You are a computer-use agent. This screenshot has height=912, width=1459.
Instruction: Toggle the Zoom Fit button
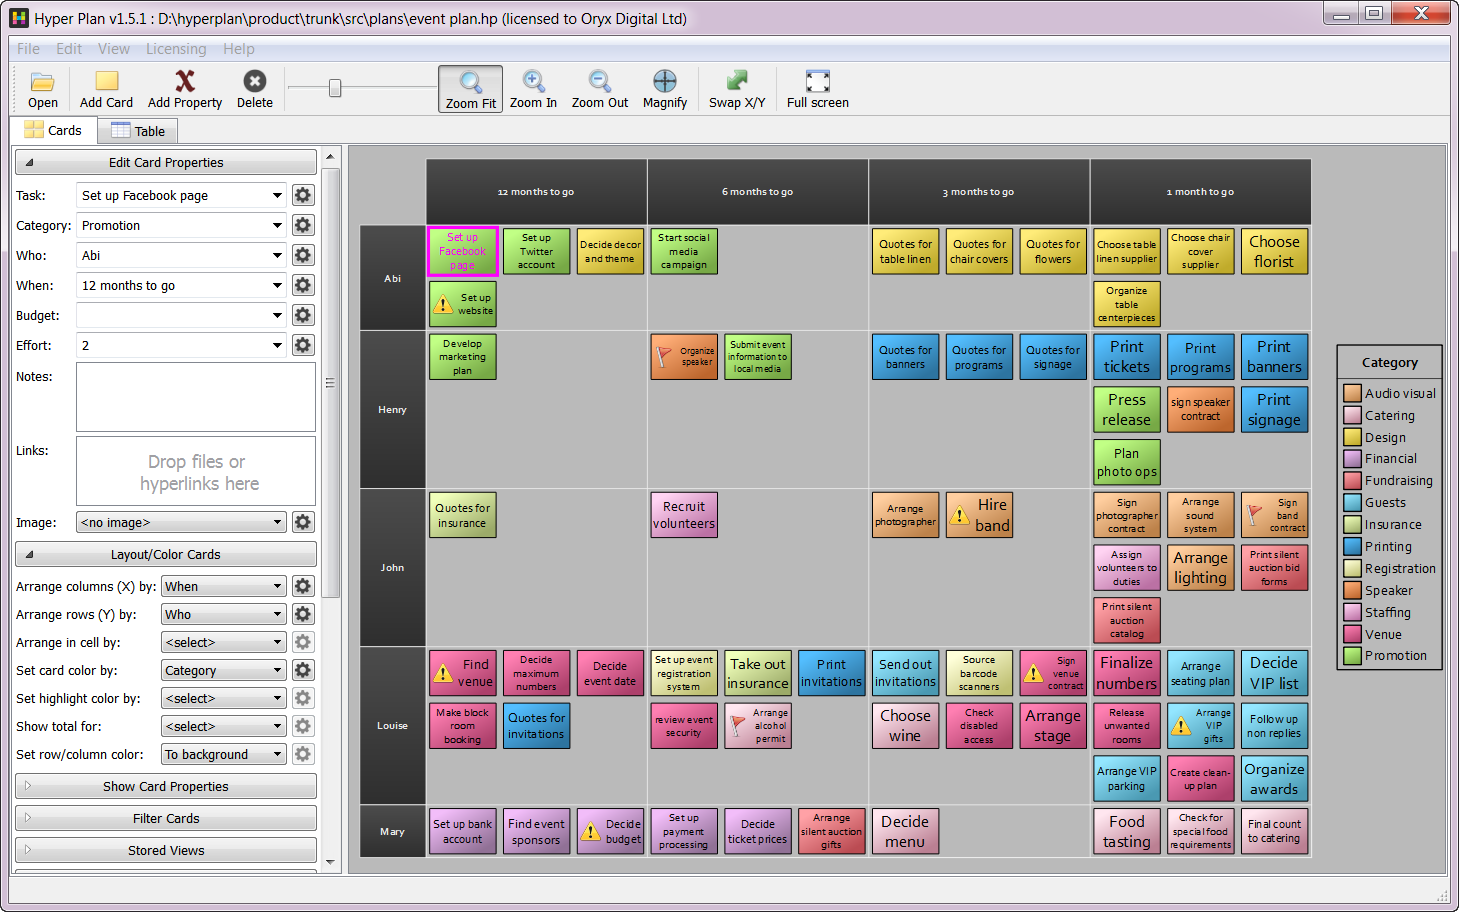click(x=470, y=89)
